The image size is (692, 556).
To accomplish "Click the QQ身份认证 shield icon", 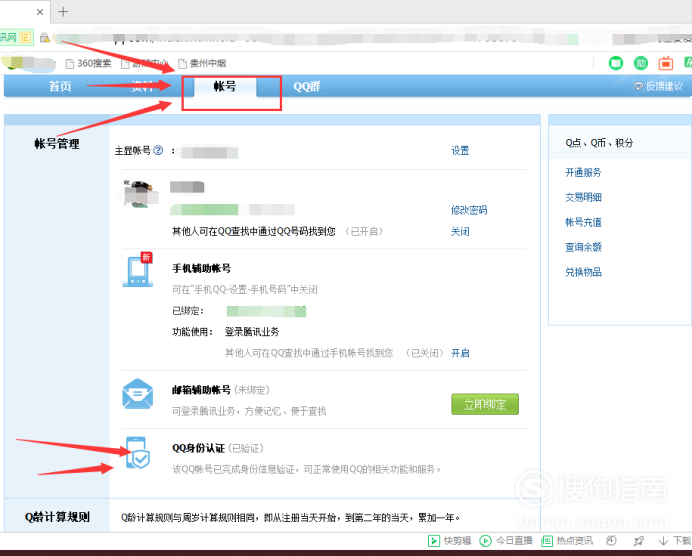I will click(x=139, y=454).
